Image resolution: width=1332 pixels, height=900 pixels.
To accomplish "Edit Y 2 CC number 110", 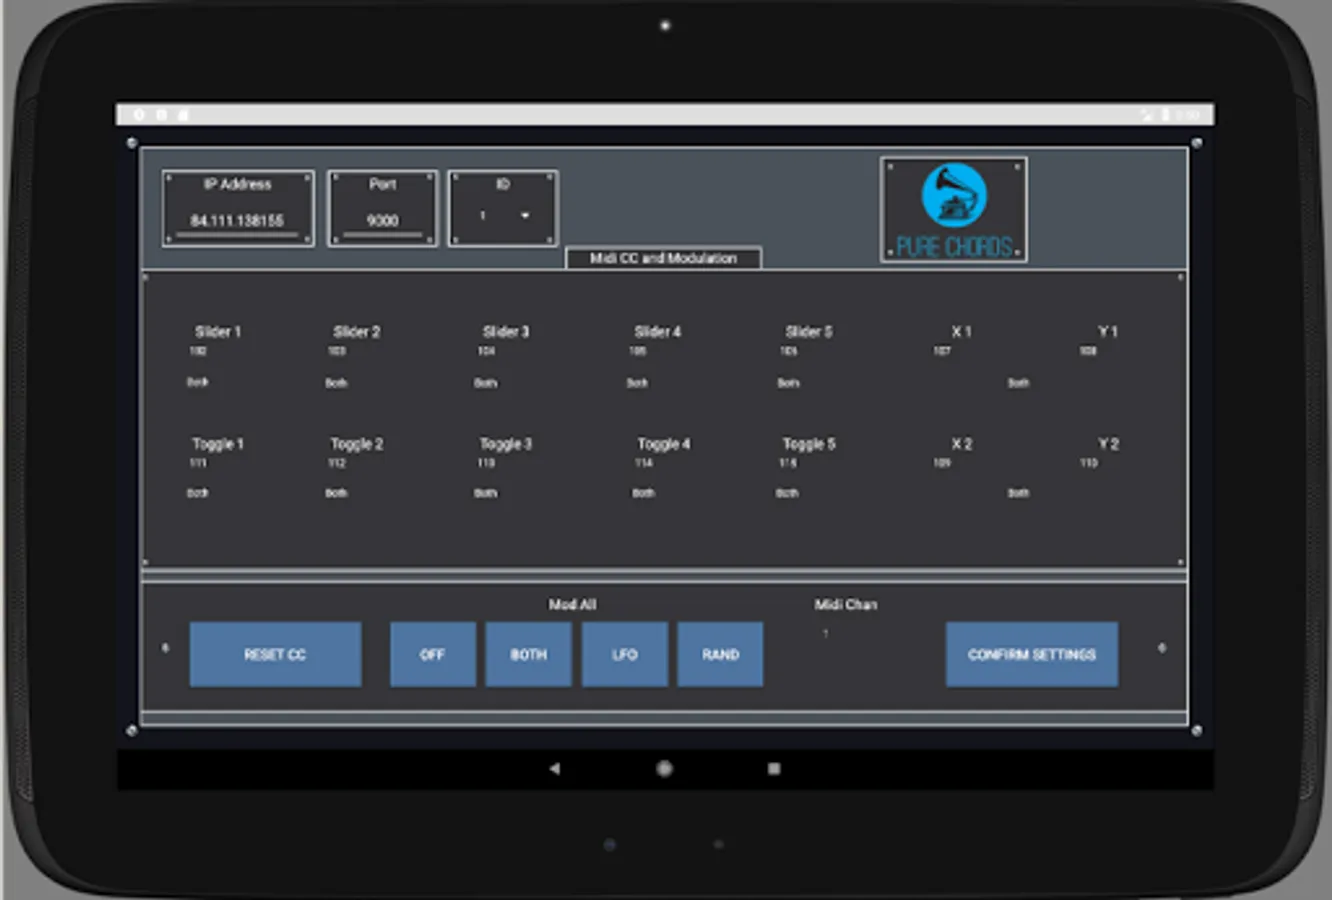I will click(1089, 463).
